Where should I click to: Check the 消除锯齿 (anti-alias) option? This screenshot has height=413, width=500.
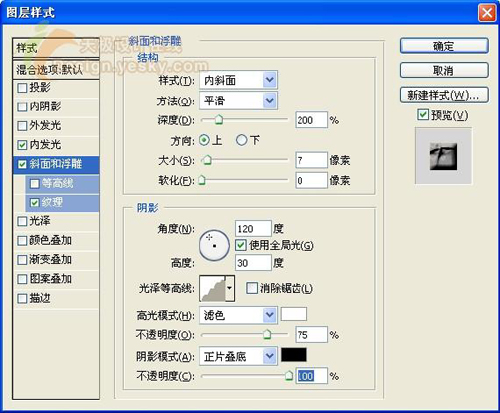click(x=252, y=288)
